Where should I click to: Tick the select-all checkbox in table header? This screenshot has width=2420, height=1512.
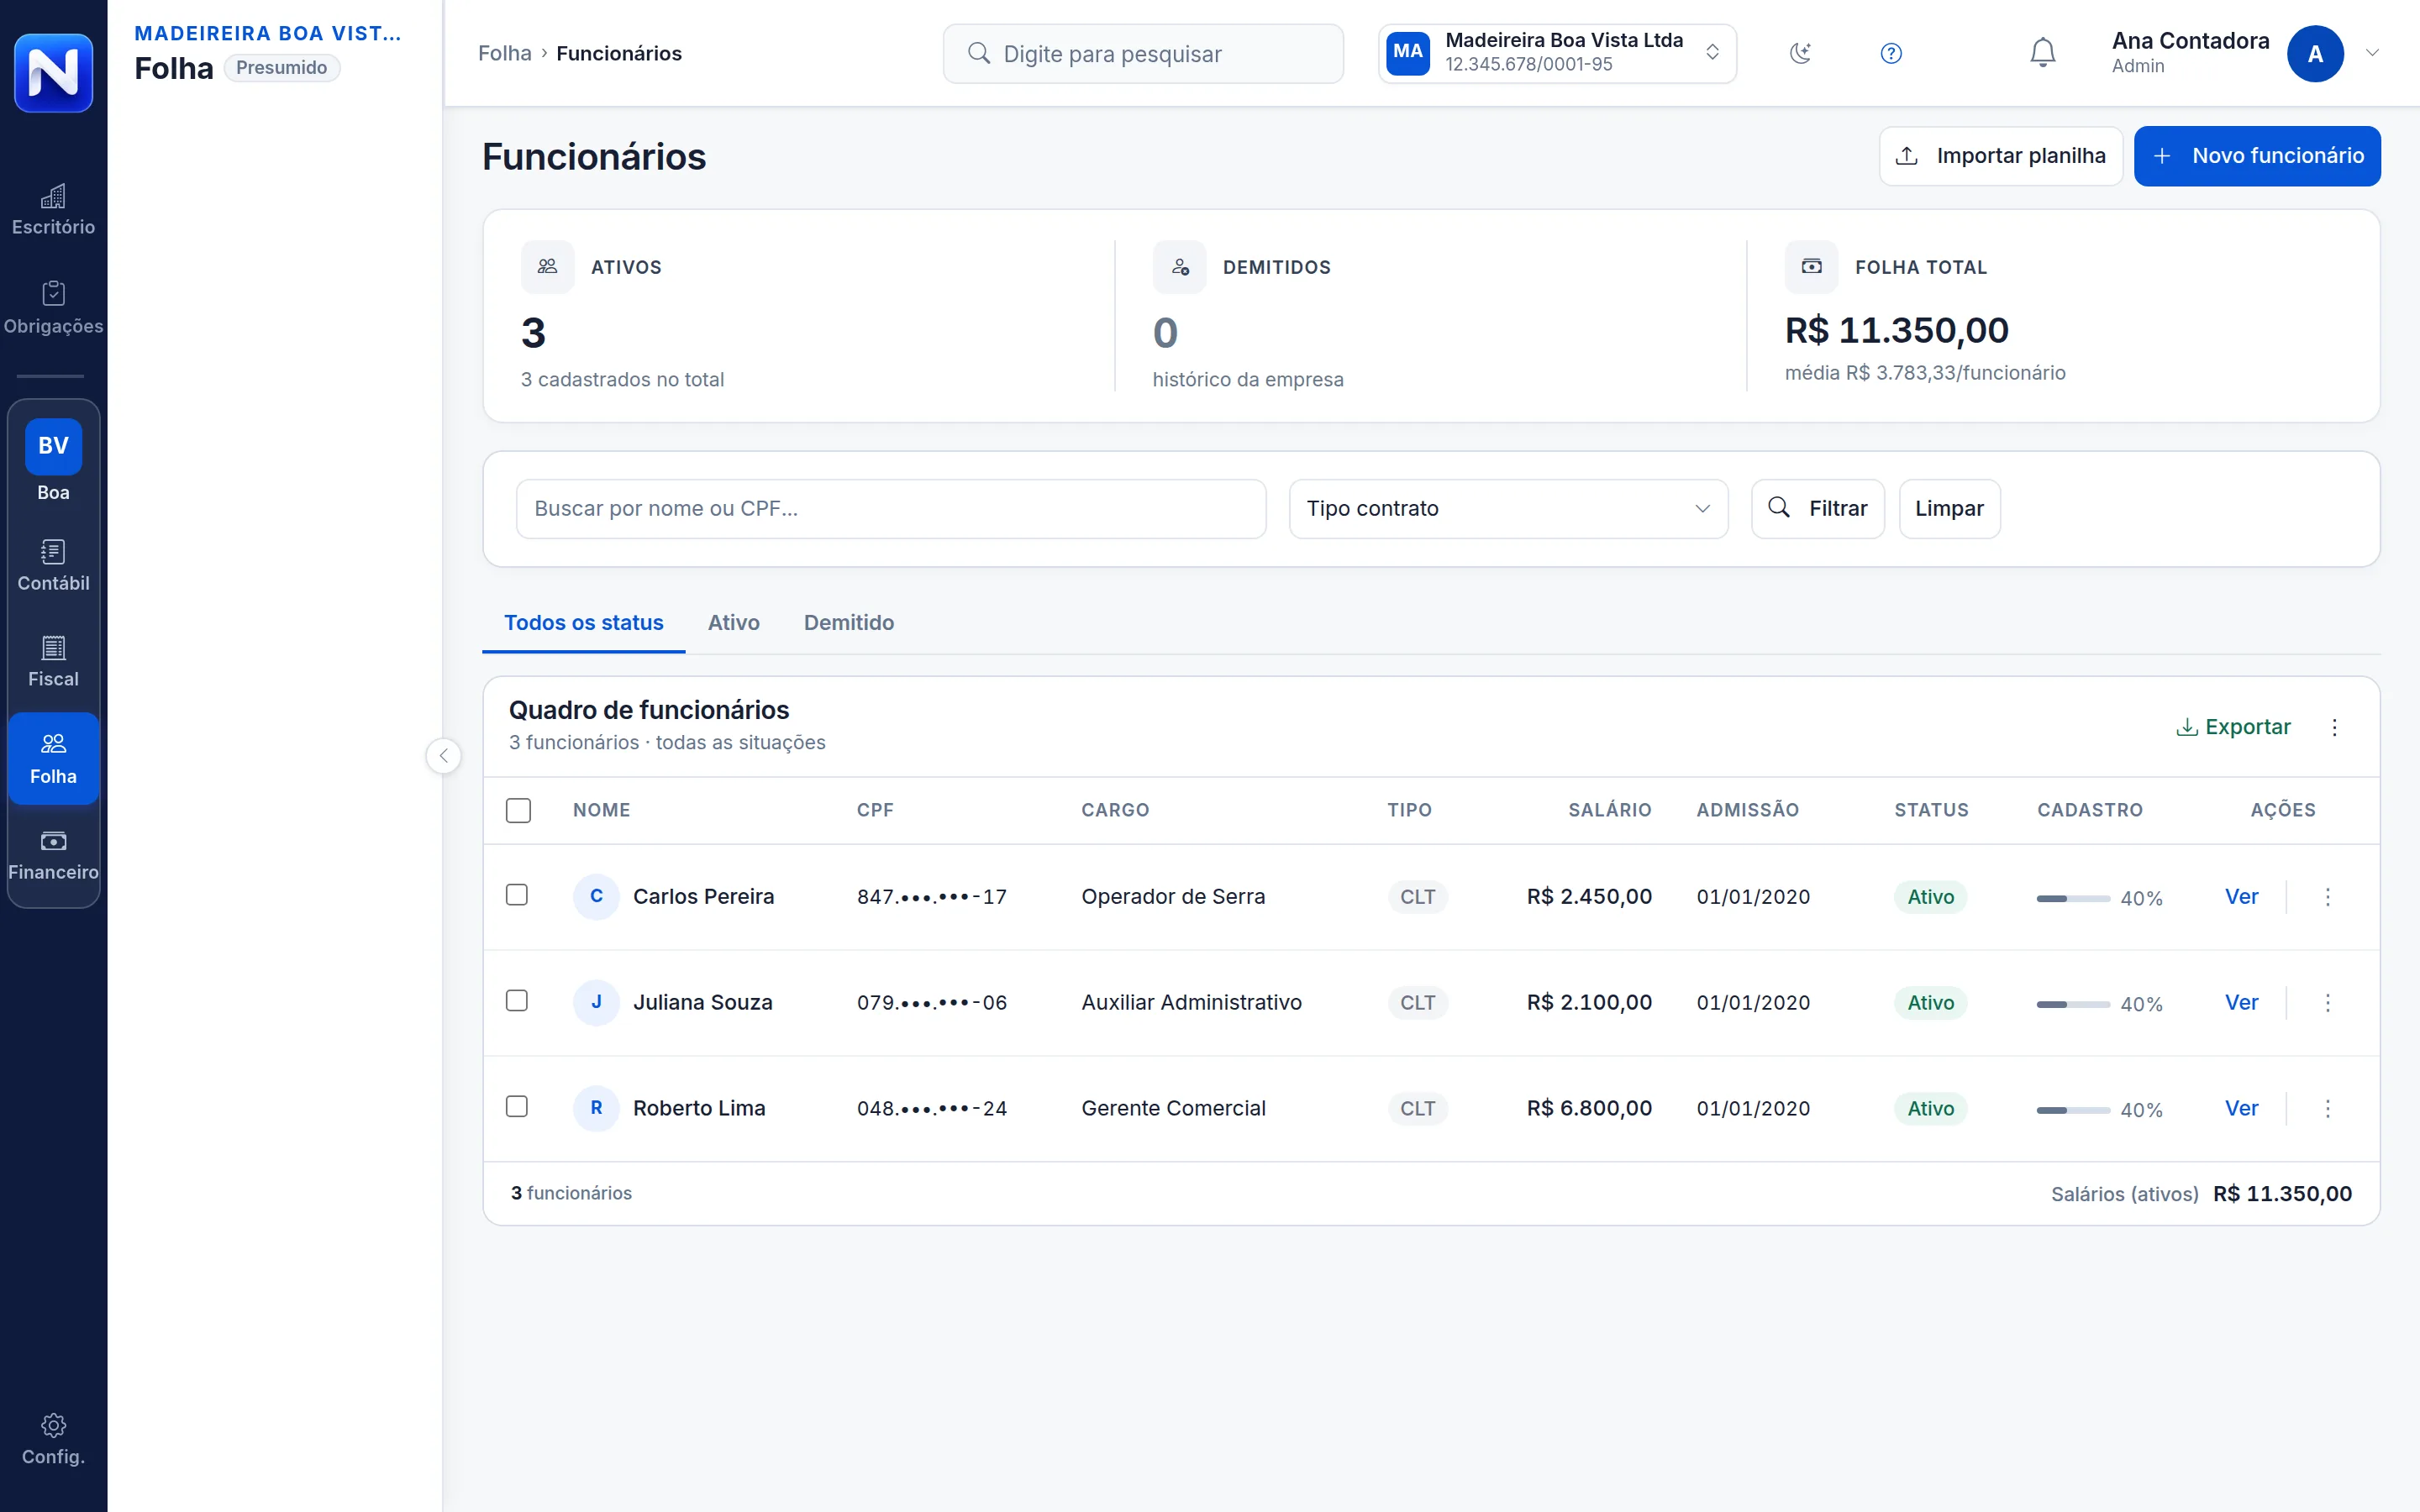518,810
